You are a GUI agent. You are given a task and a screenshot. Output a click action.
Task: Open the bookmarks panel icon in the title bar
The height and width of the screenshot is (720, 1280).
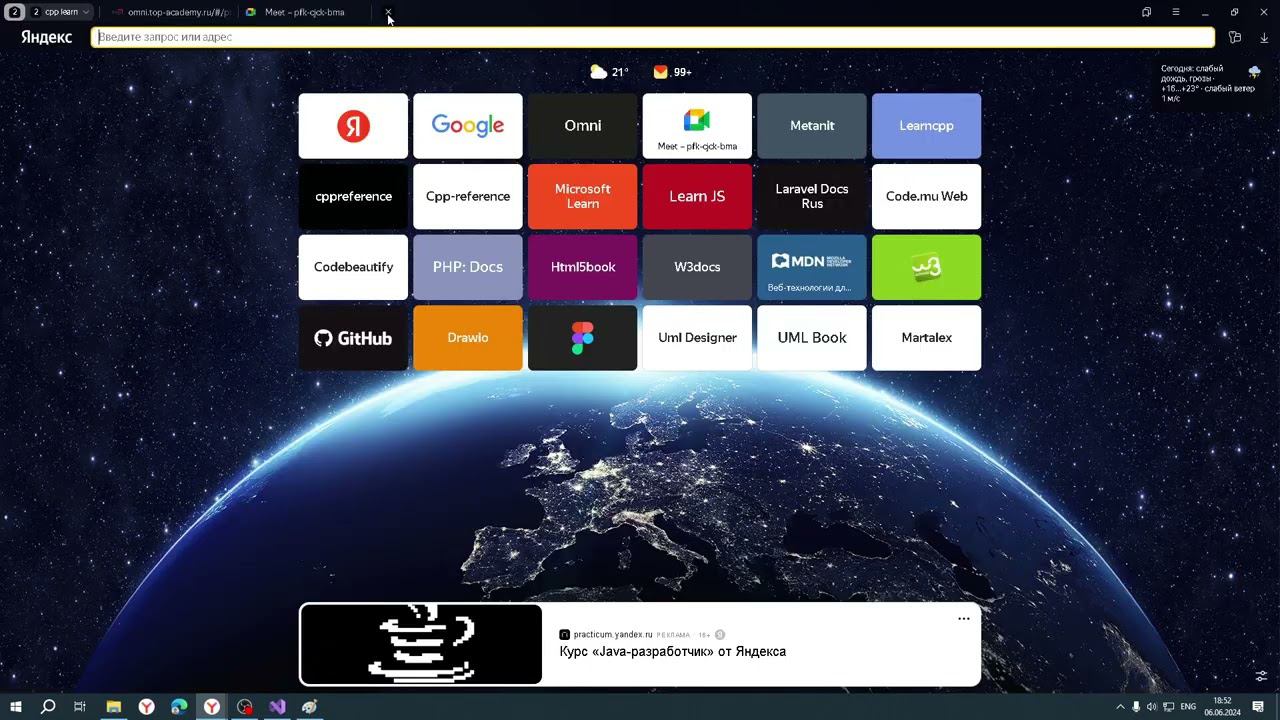[x=1146, y=12]
